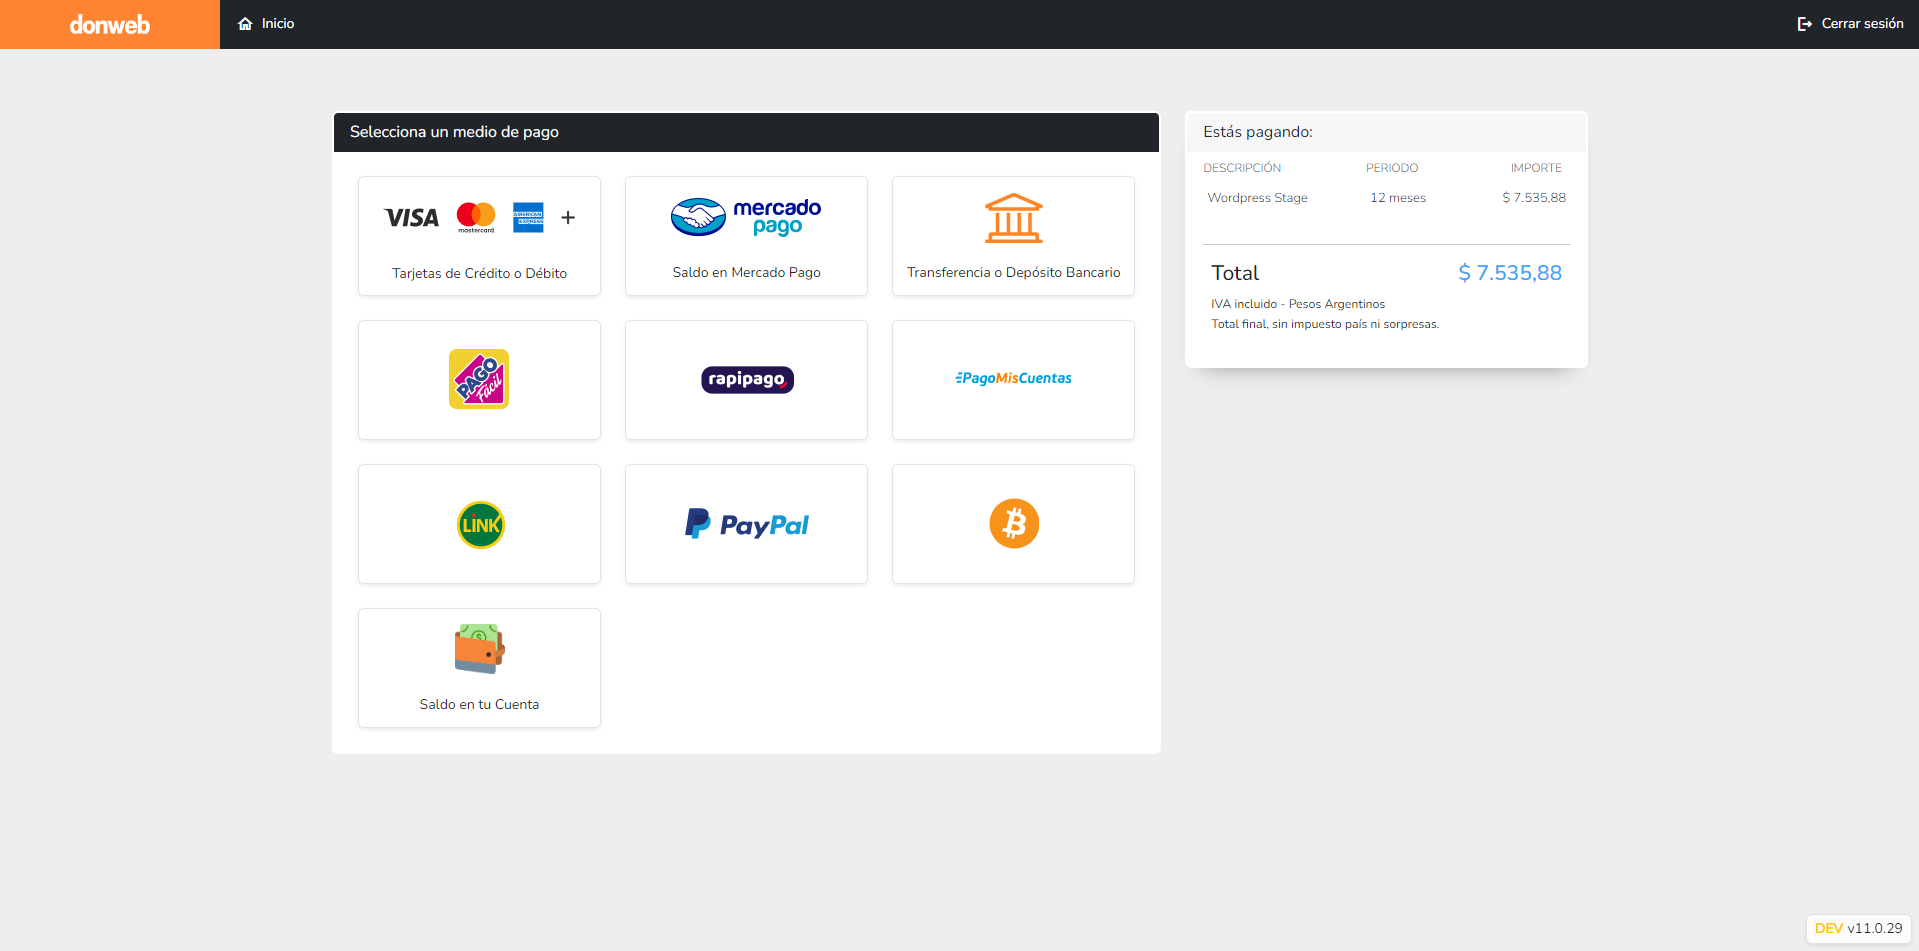1919x951 pixels.
Task: Click the DEV v11.0.29 version badge
Action: 1858,928
